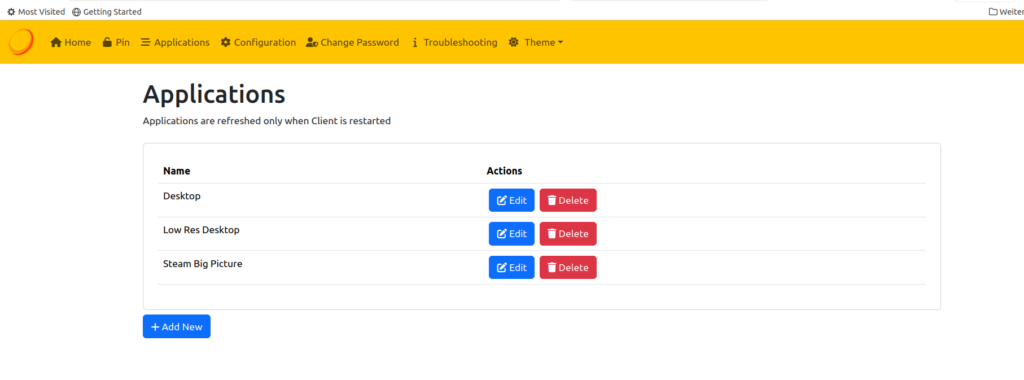Screen dimensions: 1024x380
Task: Edit the Low Res Desktop application
Action: [511, 234]
